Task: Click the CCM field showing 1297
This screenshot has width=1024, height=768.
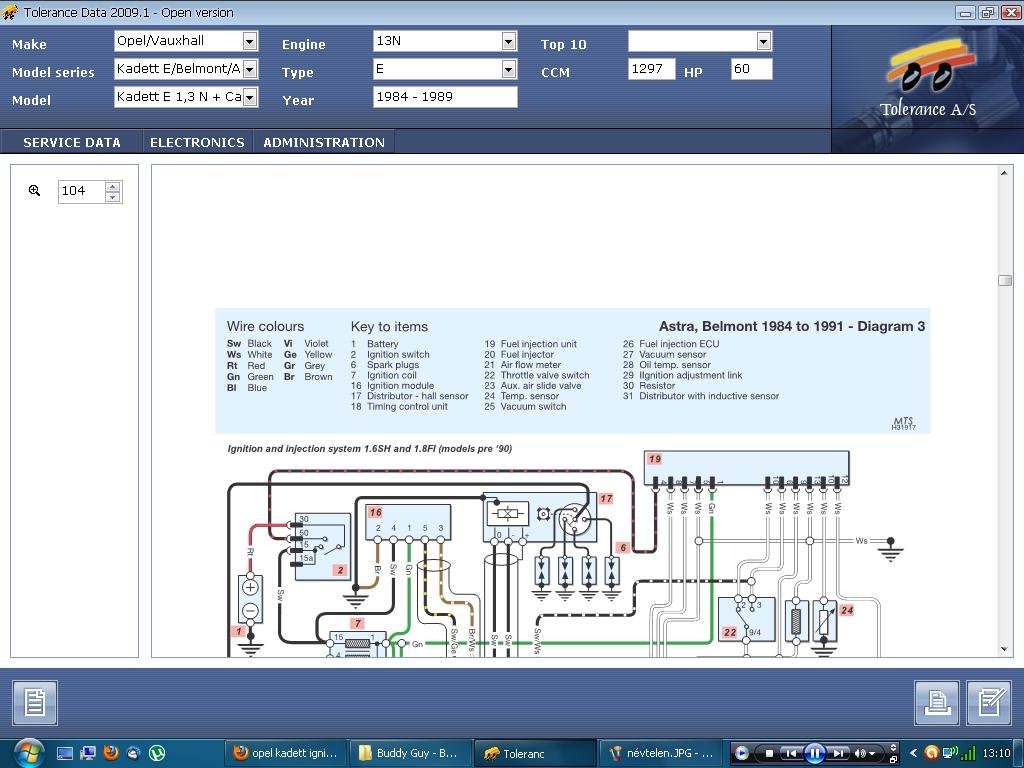Action: click(651, 69)
